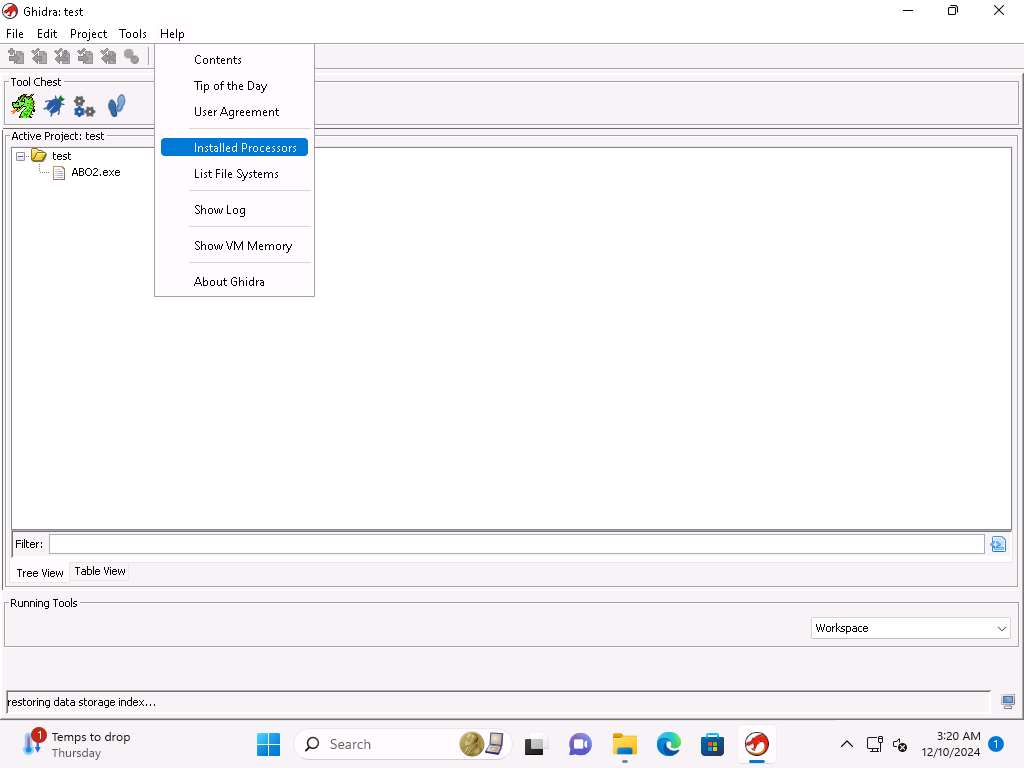
Task: Click the filter options icon
Action: click(997, 544)
